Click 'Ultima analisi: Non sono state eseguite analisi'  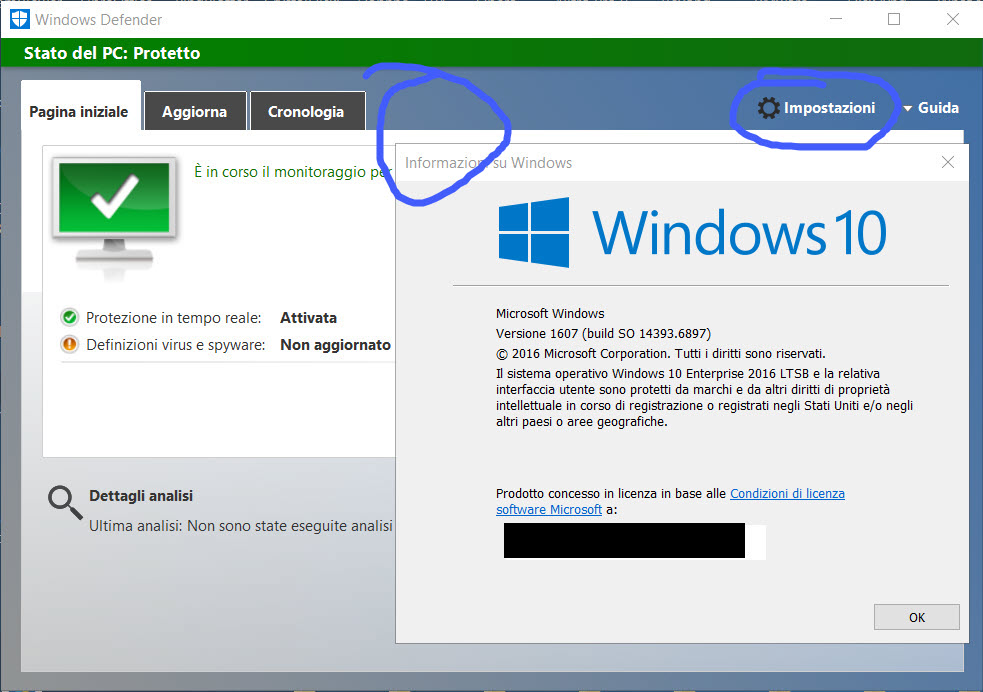click(241, 526)
